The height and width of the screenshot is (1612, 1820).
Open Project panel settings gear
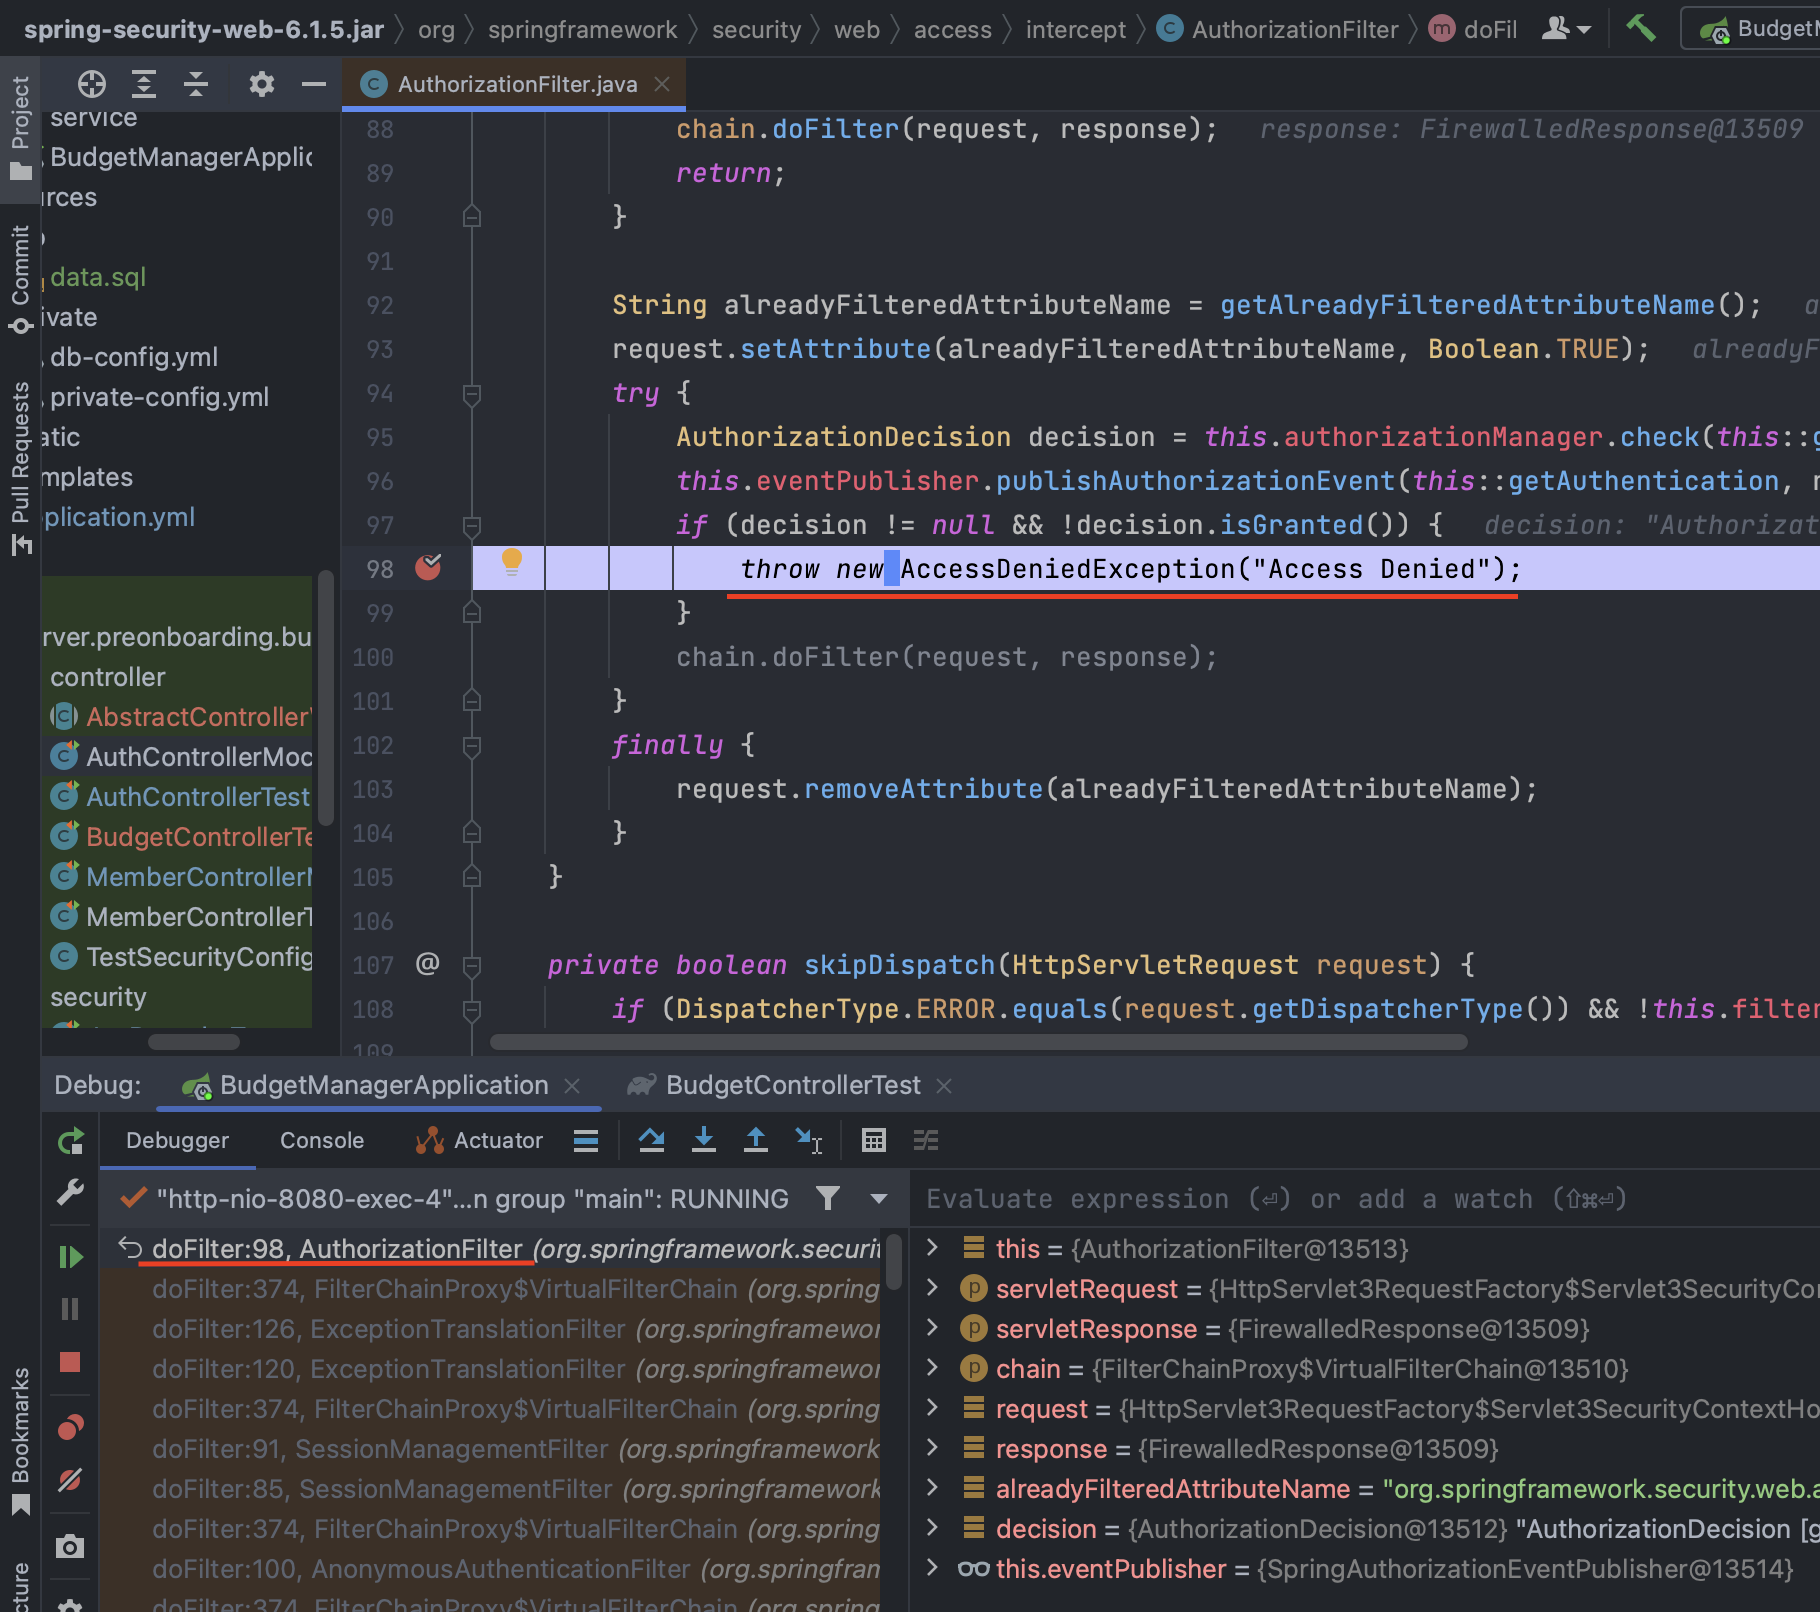click(x=262, y=84)
